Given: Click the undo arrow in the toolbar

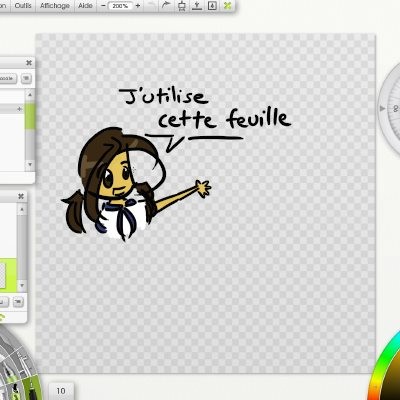Looking at the screenshot, I should [x=152, y=5].
